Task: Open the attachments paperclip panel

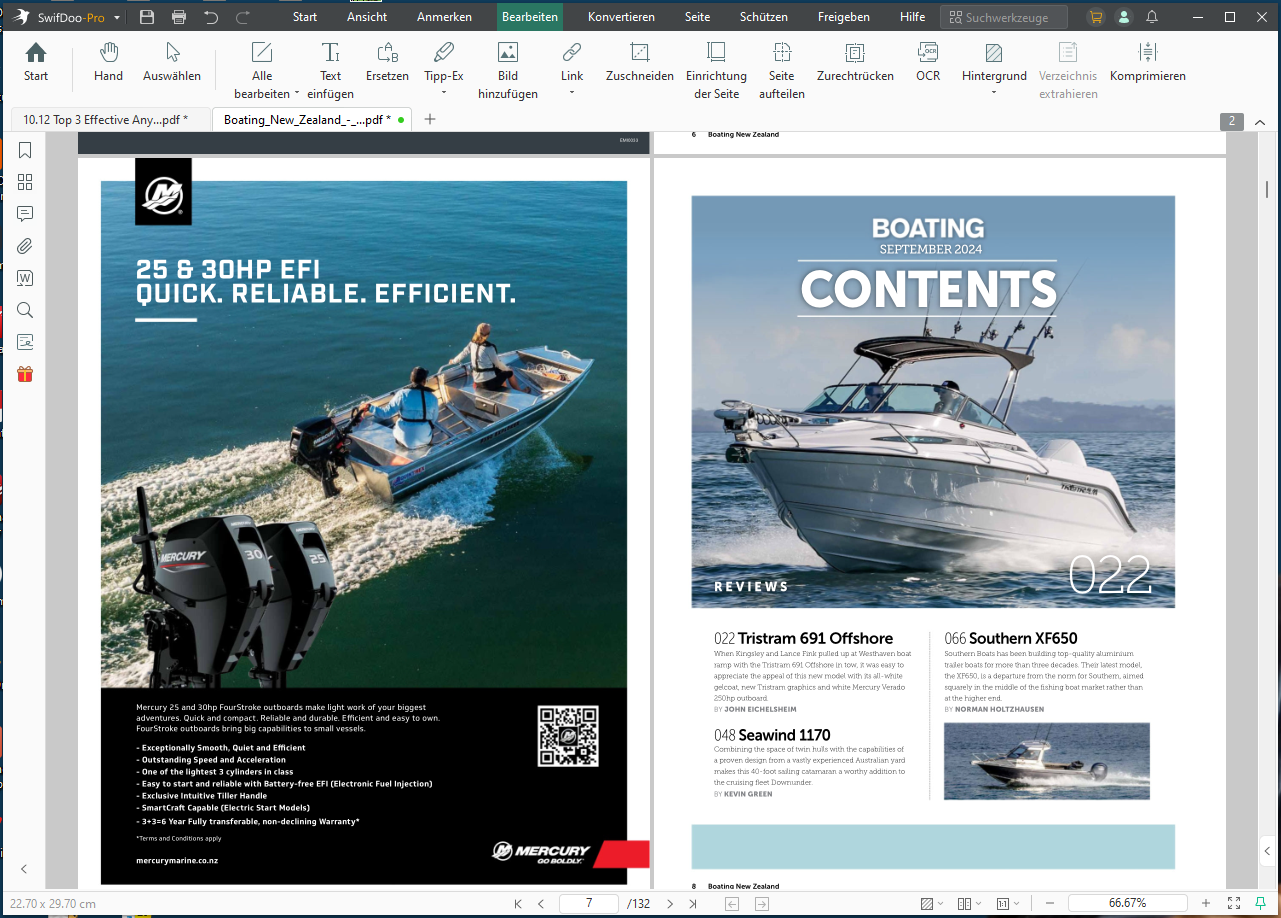Action: pyautogui.click(x=25, y=246)
